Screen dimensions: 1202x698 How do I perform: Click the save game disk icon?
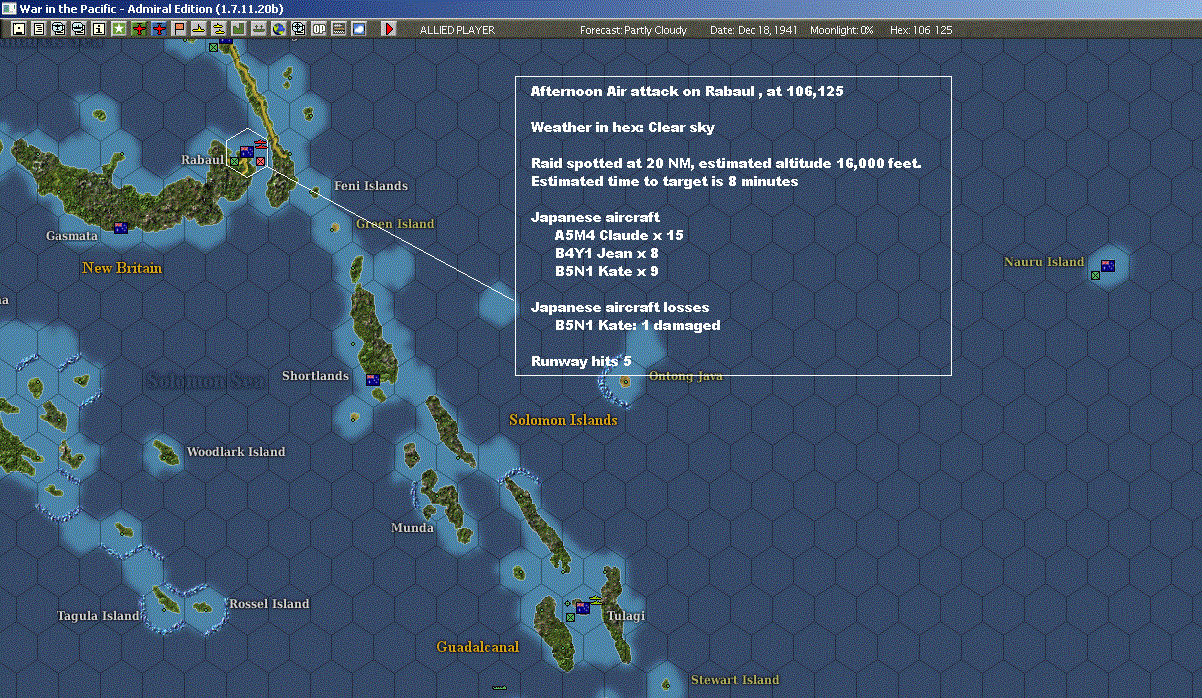pyautogui.click(x=19, y=30)
